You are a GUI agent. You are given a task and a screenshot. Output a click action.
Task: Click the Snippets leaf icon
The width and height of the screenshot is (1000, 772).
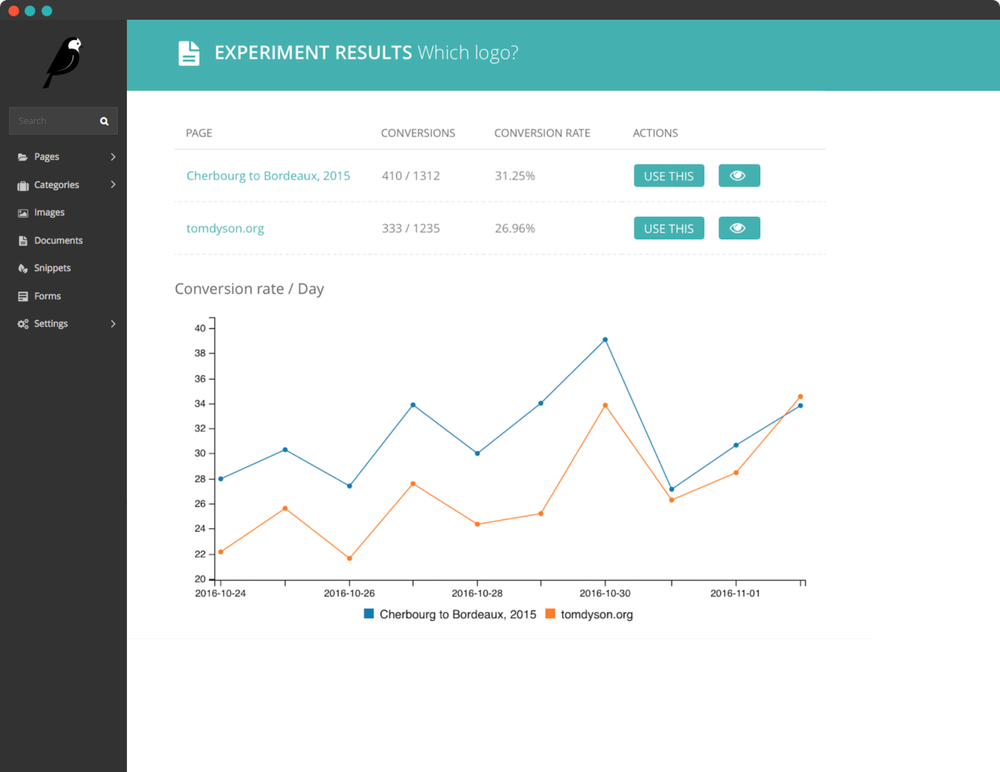[23, 269]
